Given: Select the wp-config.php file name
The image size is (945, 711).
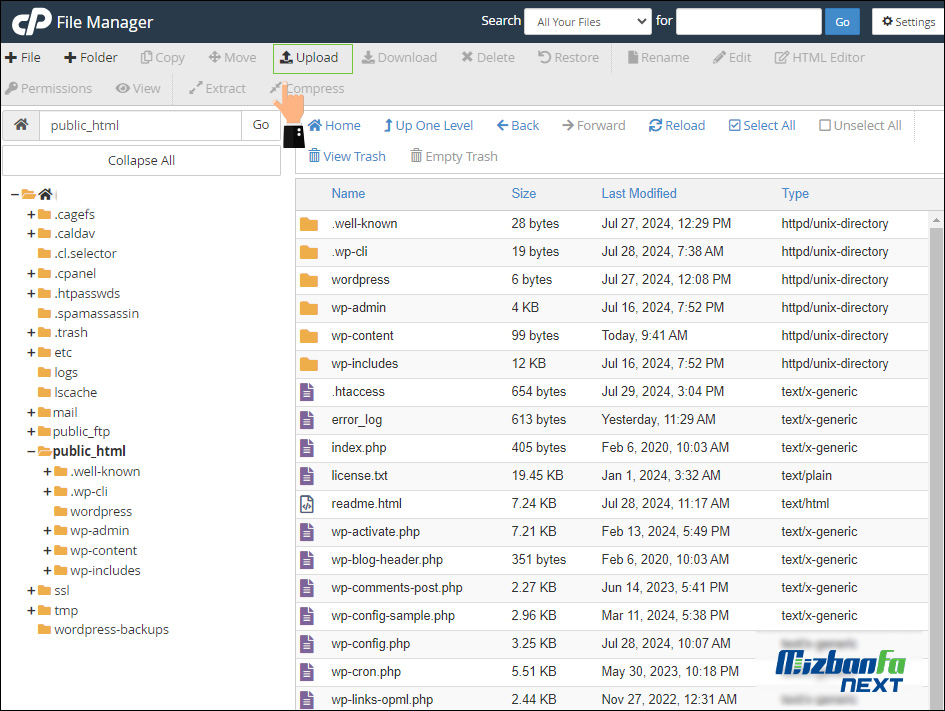Looking at the screenshot, I should (371, 644).
